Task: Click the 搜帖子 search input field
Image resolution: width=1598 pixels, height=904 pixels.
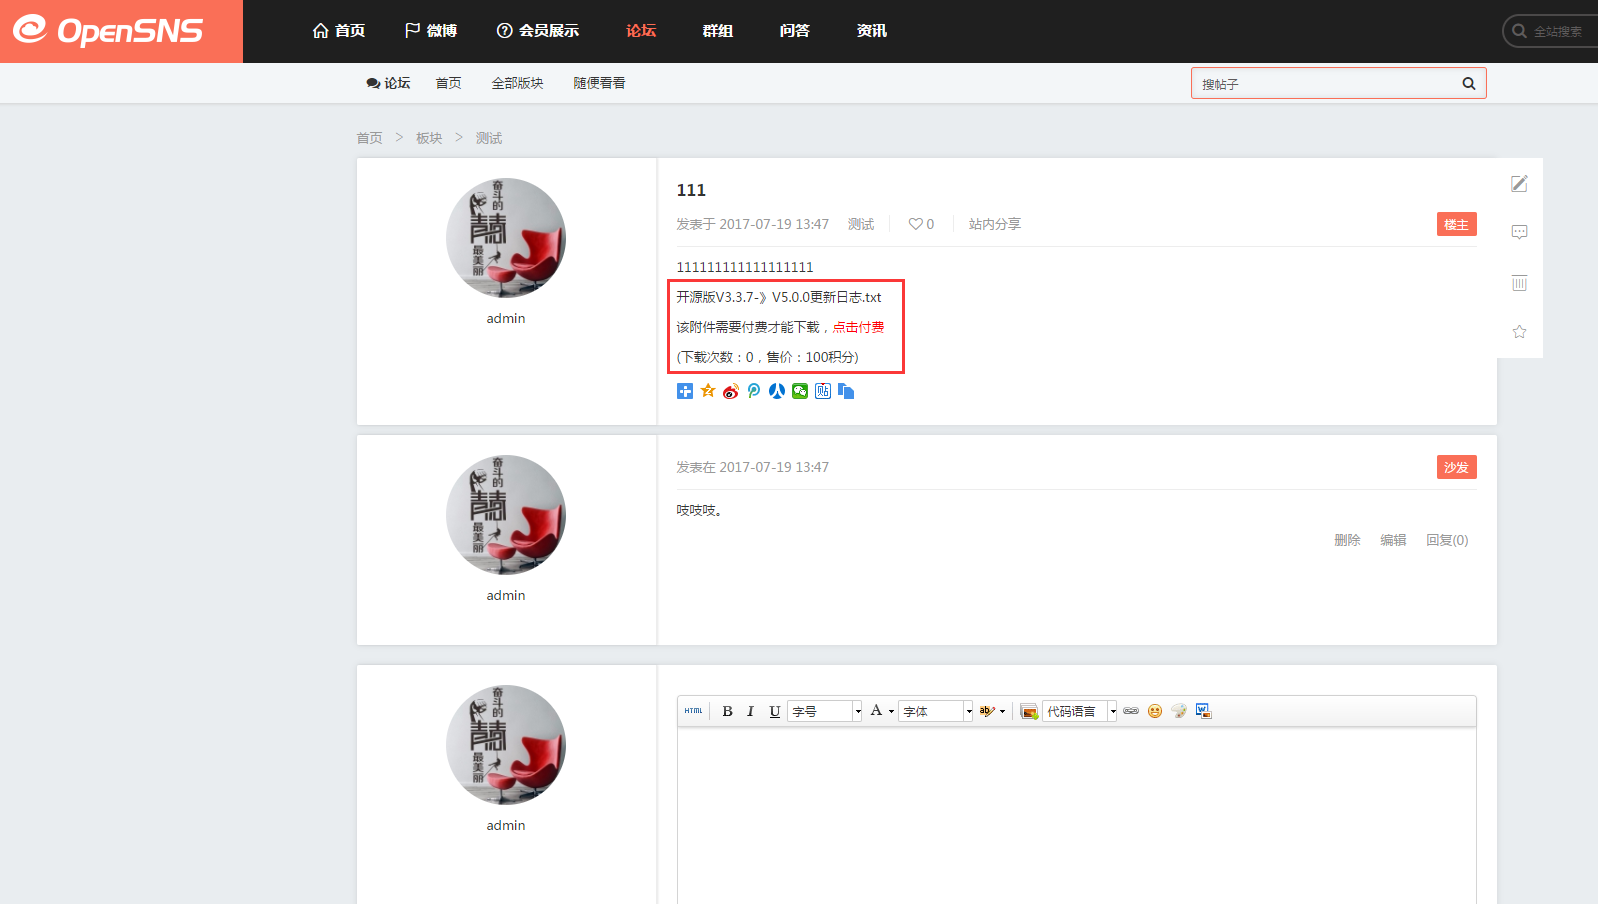Action: [x=1325, y=84]
